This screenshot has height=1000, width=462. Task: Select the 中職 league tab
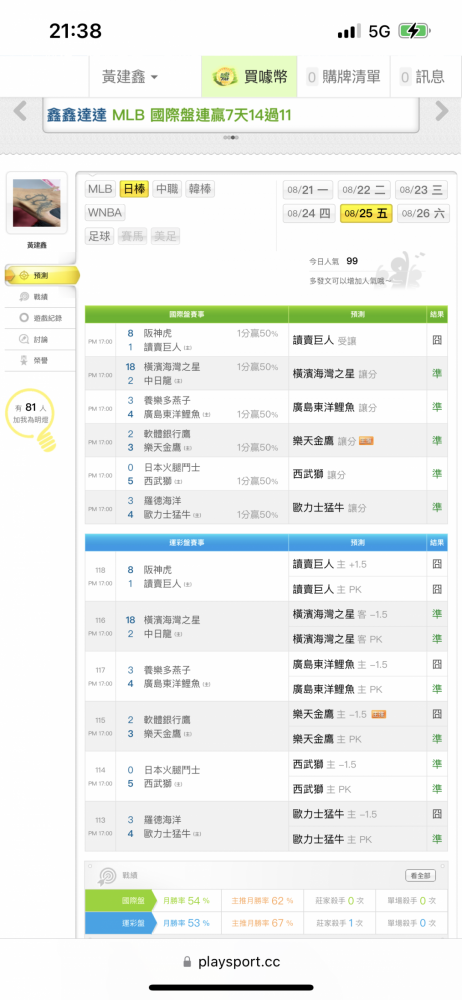pos(167,189)
